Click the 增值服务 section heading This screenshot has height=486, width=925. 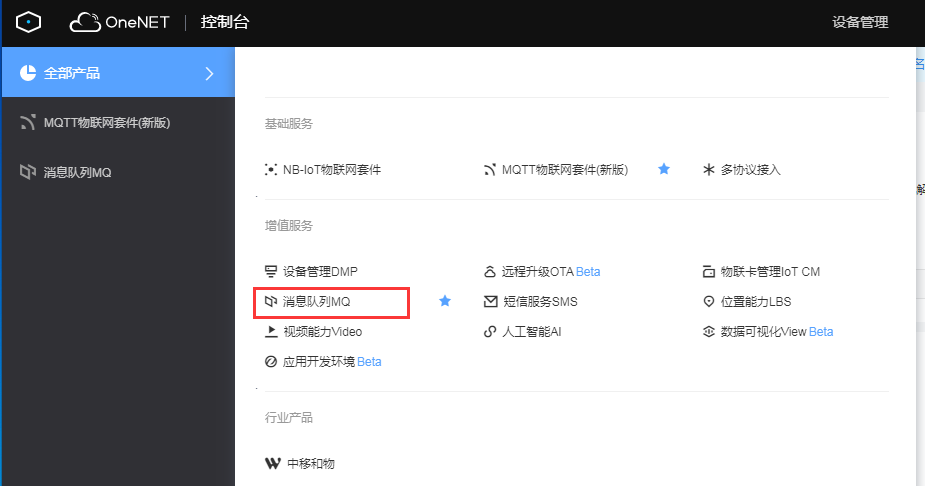288,225
